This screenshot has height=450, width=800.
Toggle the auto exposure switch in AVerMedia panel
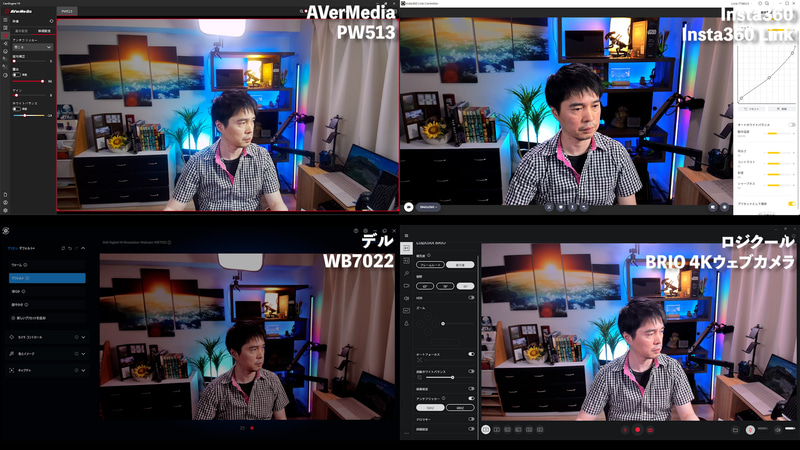point(16,74)
